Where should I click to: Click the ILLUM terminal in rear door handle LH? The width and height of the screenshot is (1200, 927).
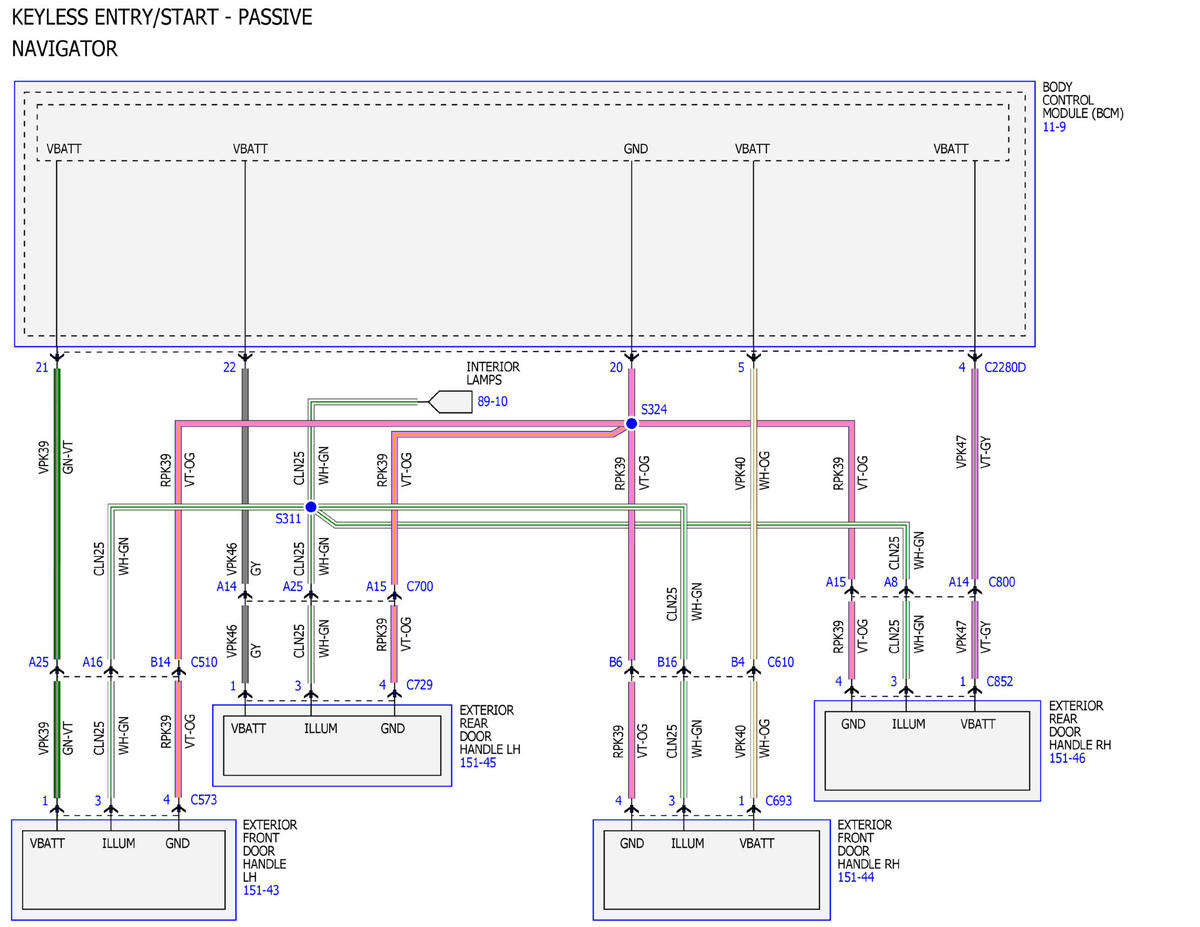(x=320, y=729)
